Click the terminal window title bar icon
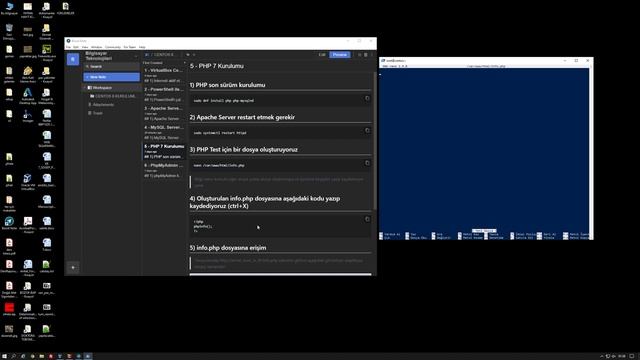 click(x=383, y=60)
